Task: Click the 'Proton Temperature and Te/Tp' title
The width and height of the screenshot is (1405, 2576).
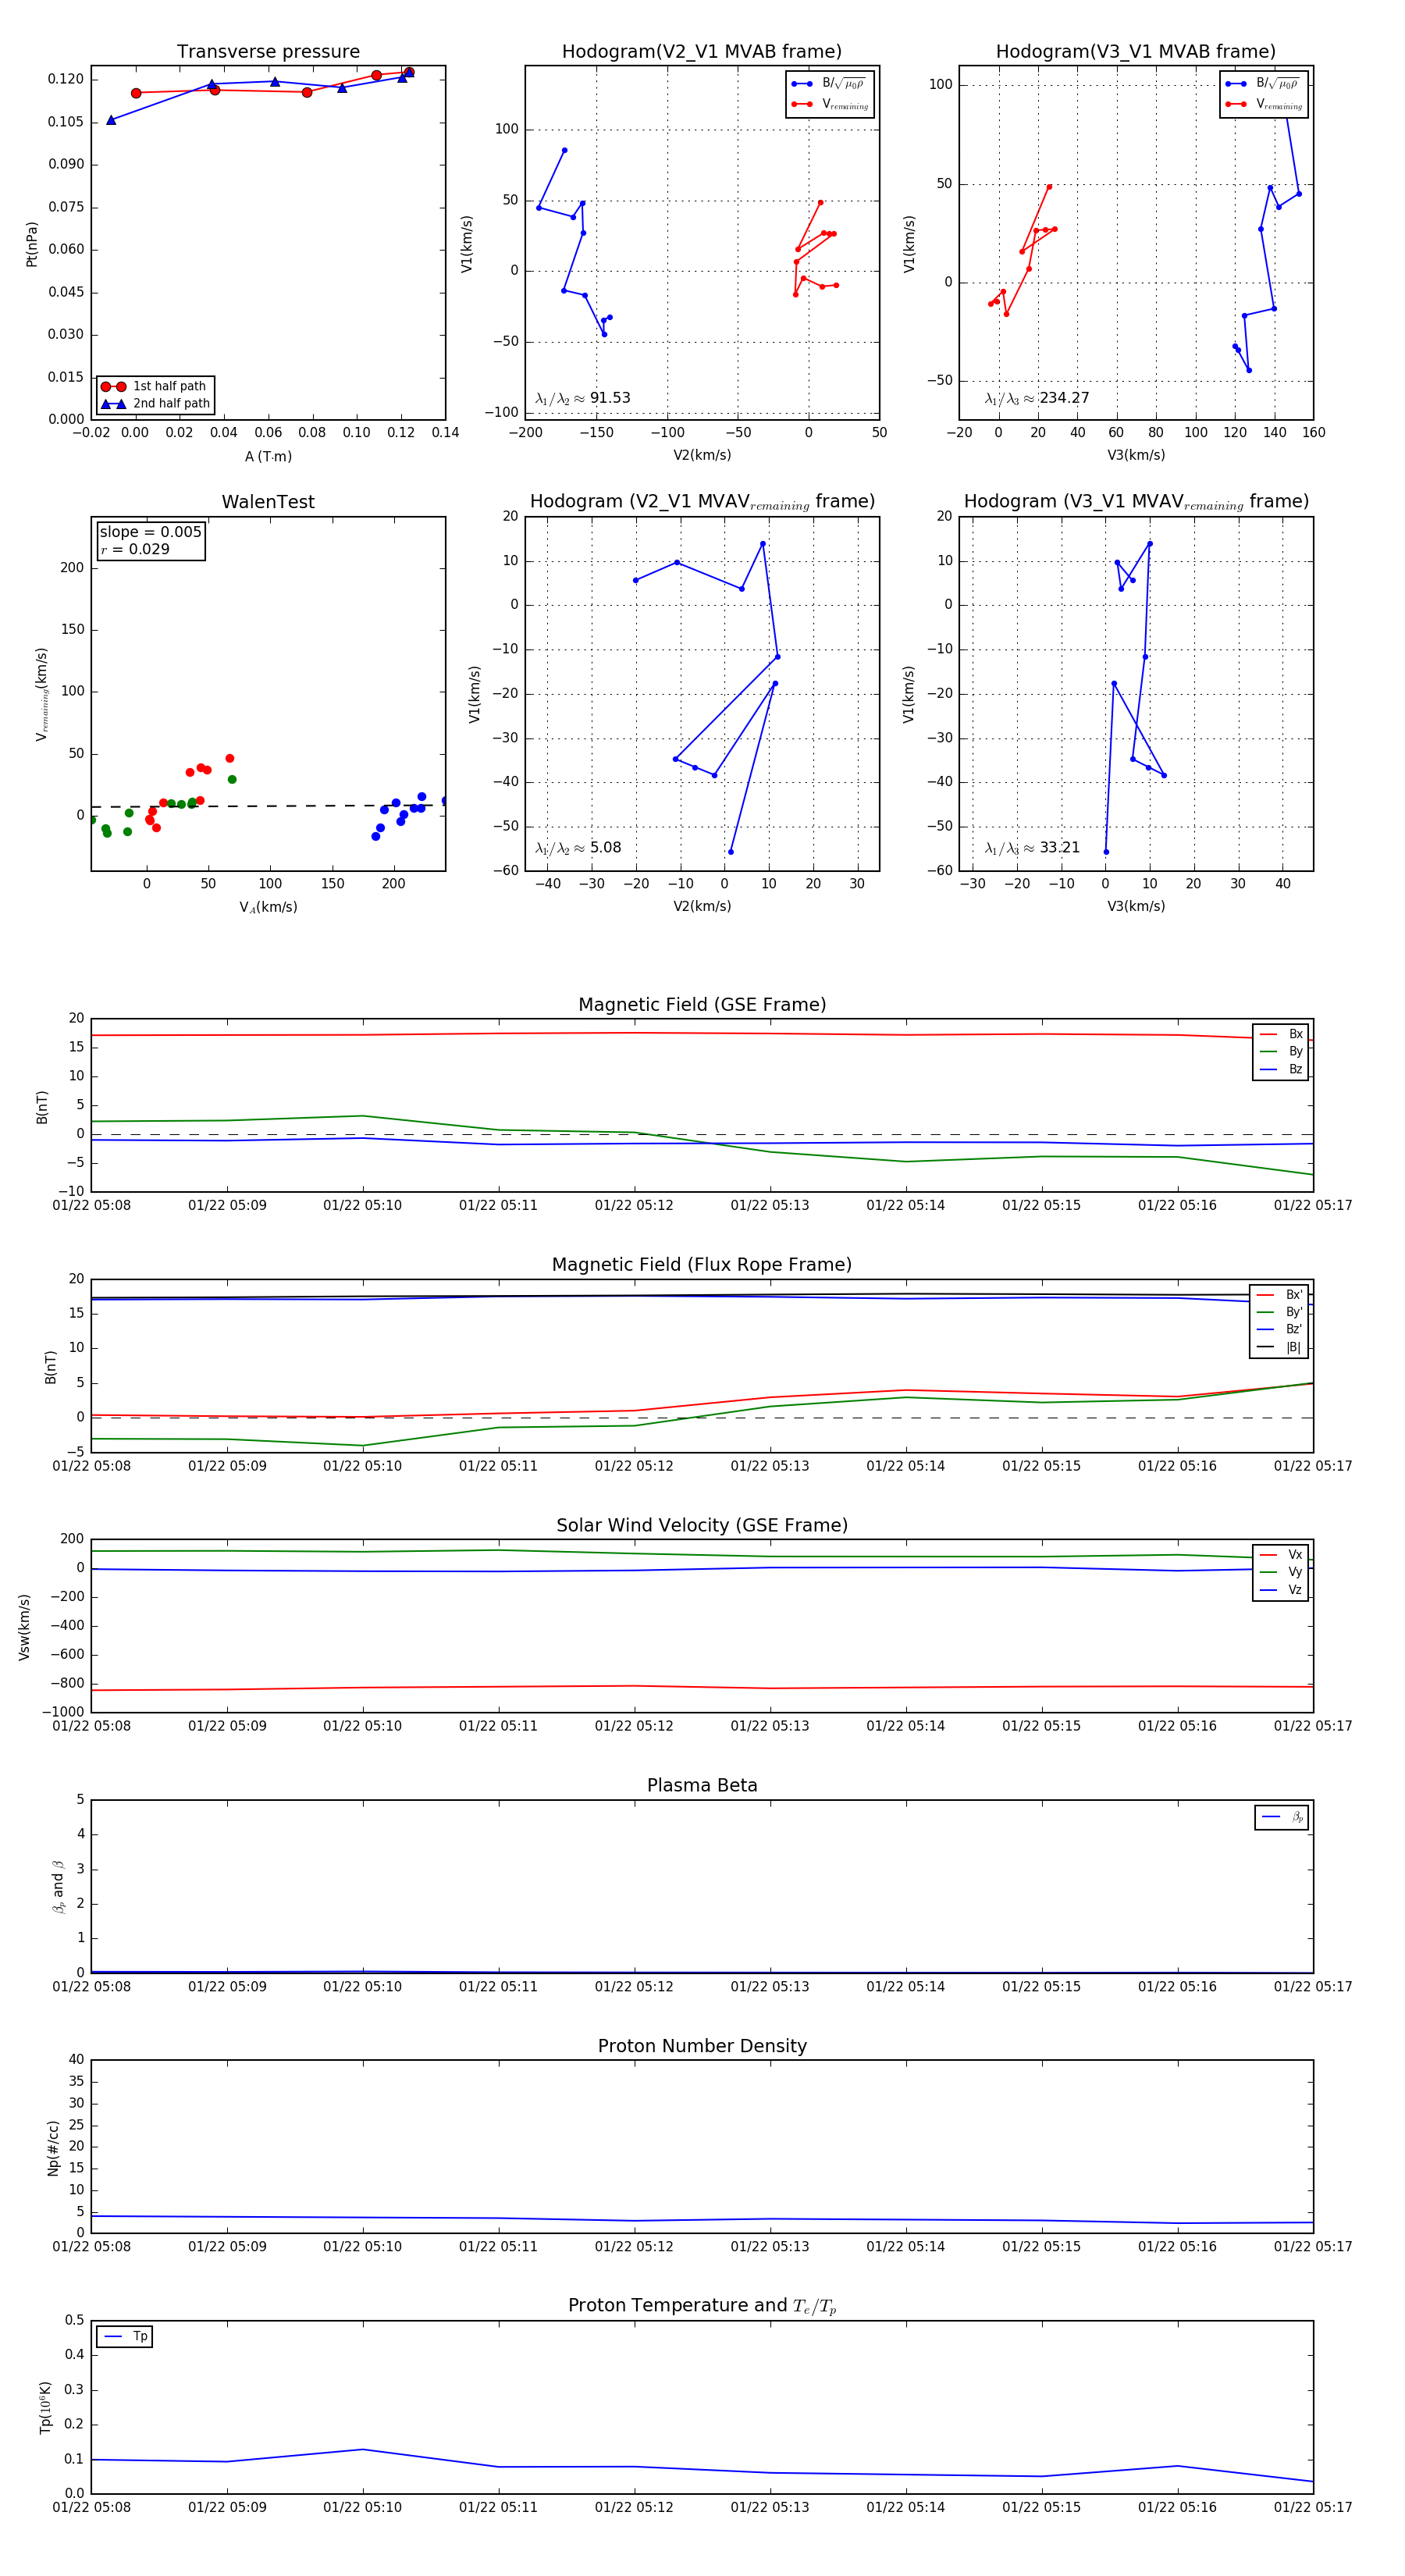Action: 702,2305
